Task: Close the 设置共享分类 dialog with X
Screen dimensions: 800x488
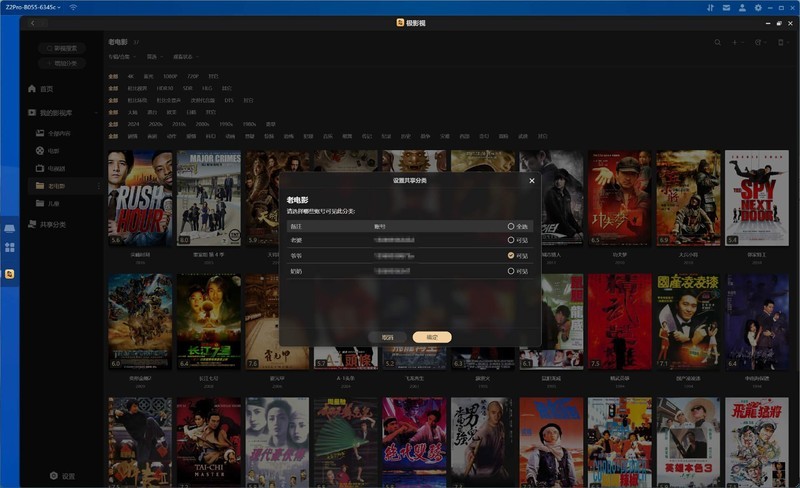Action: coord(531,181)
